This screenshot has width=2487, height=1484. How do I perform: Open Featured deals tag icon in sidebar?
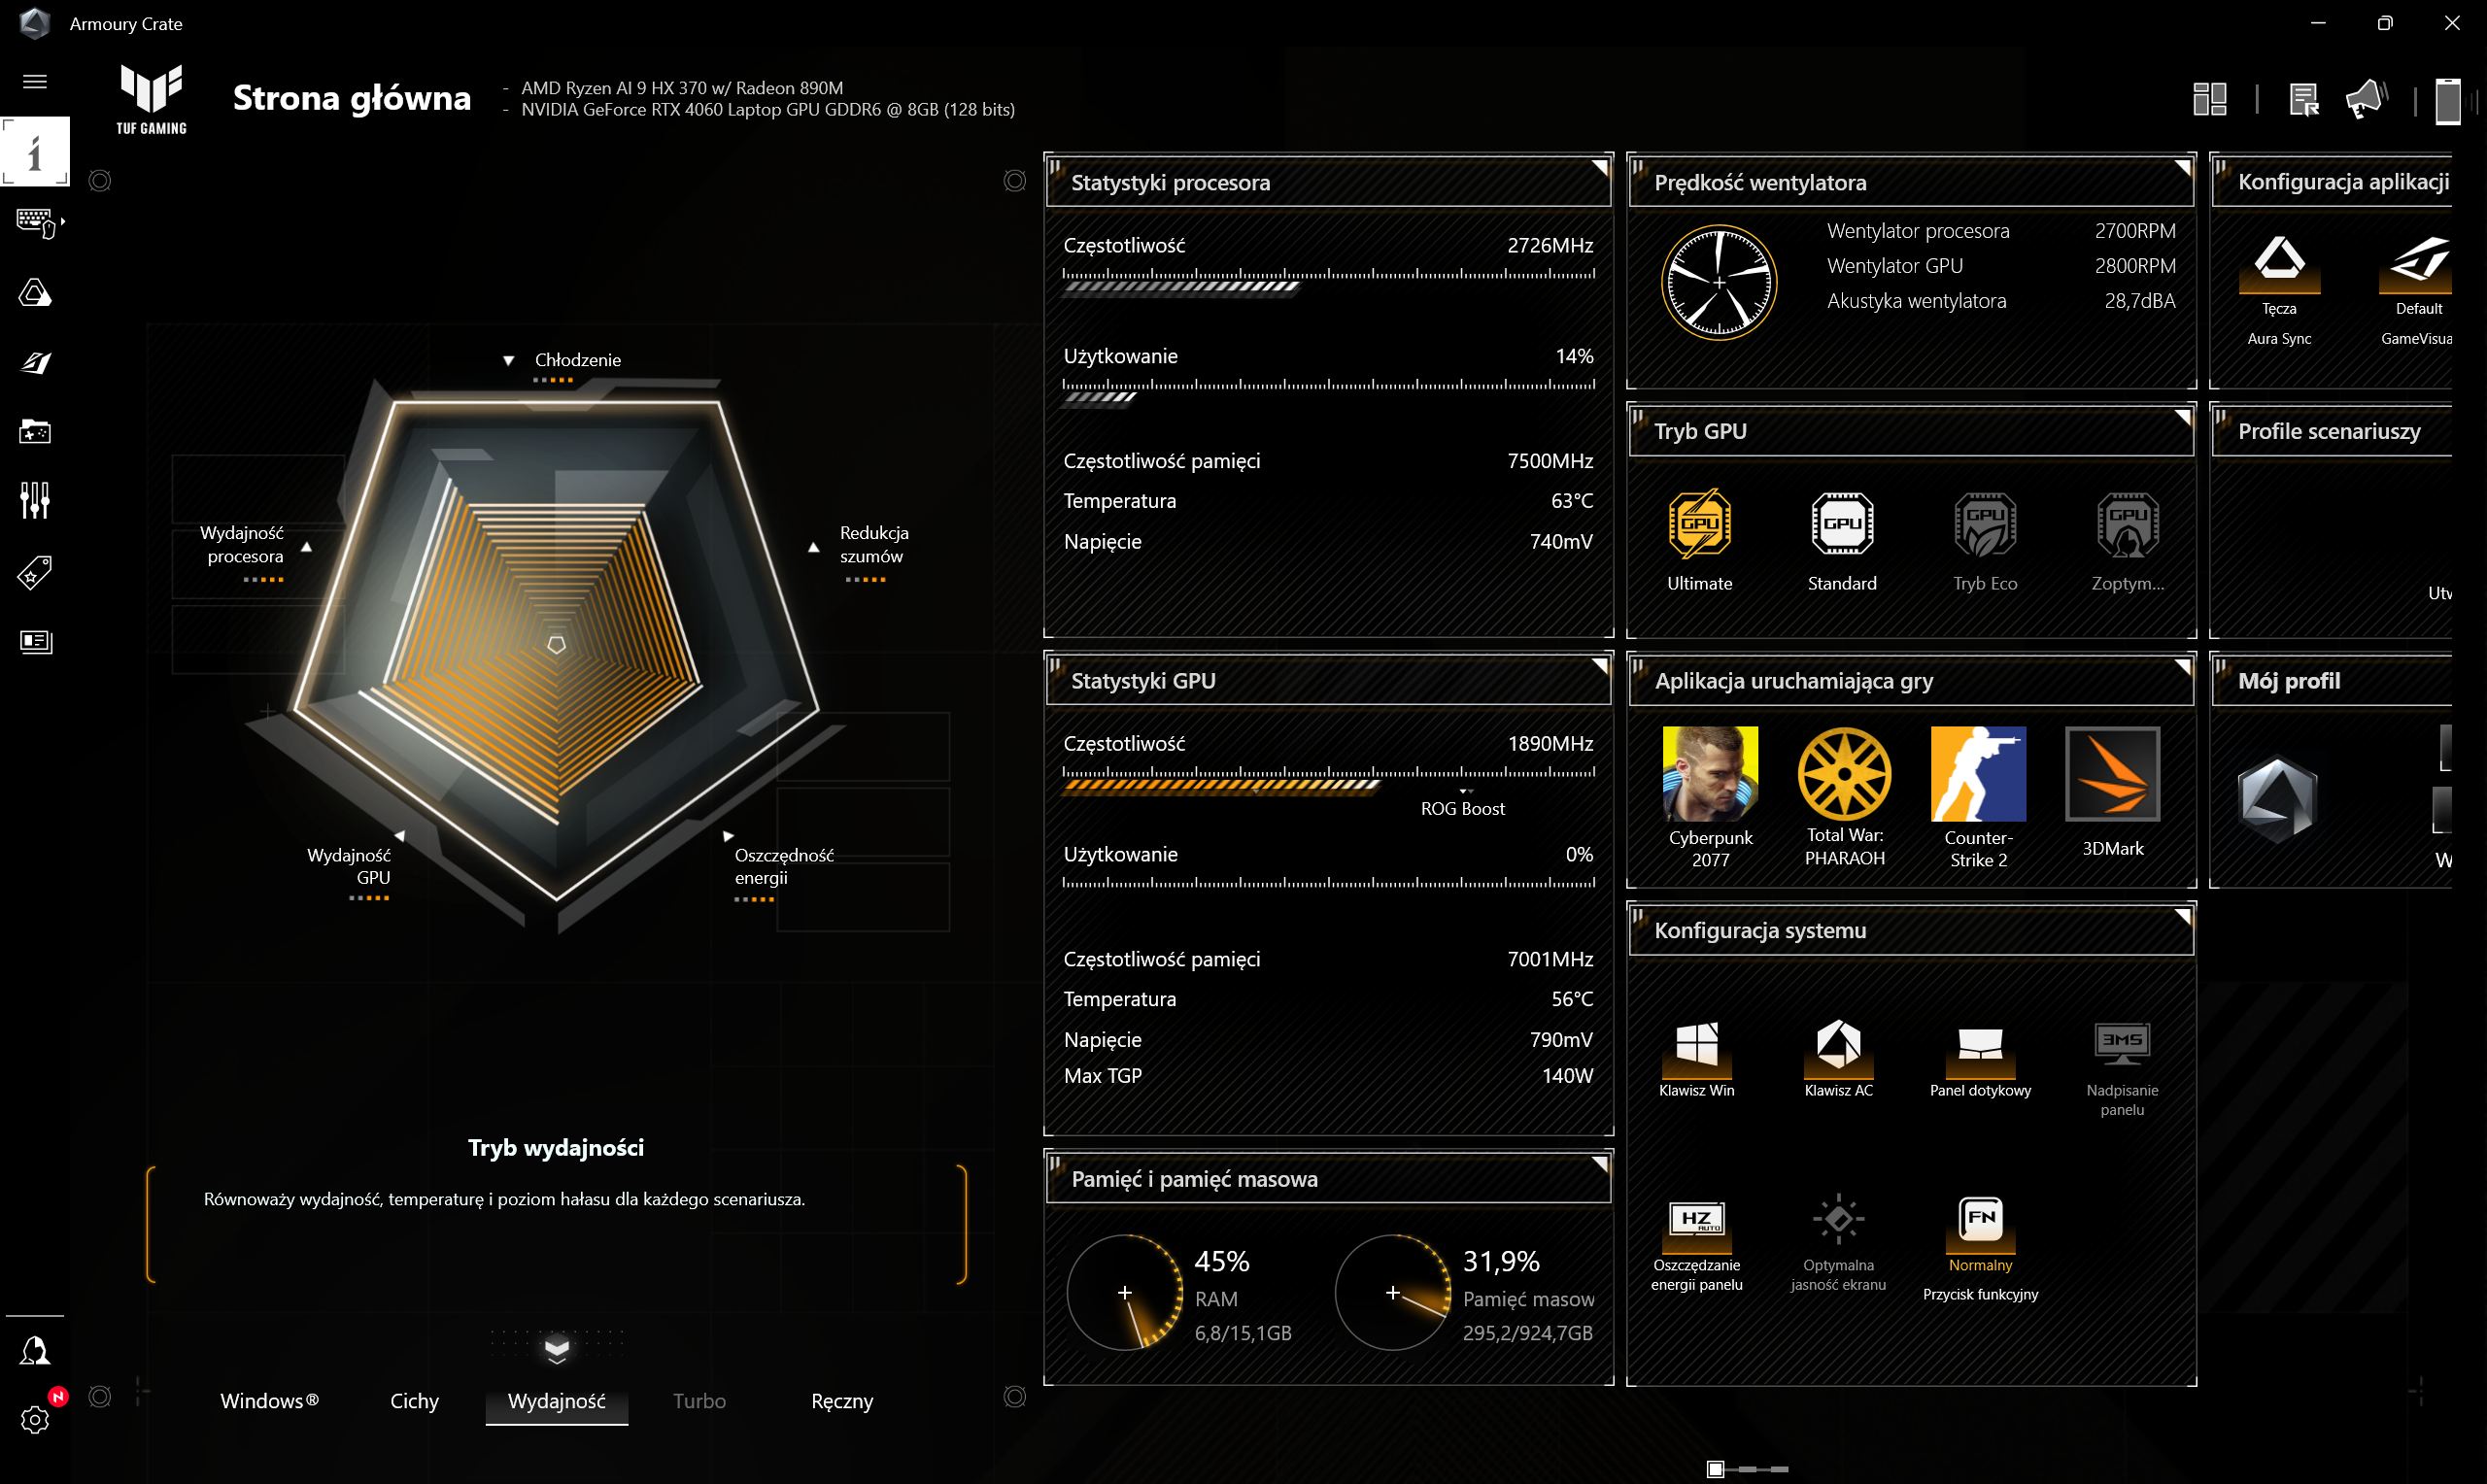pyautogui.click(x=35, y=572)
